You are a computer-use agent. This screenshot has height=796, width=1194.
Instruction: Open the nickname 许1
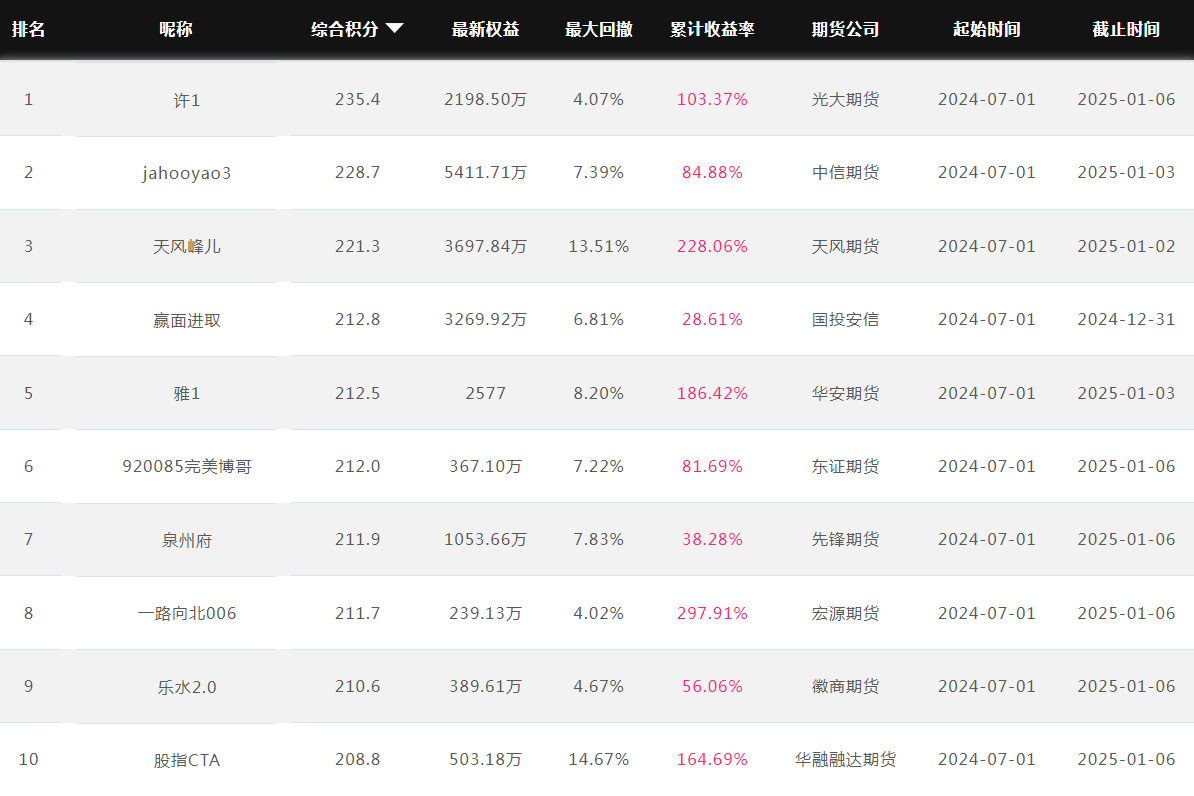click(x=187, y=100)
